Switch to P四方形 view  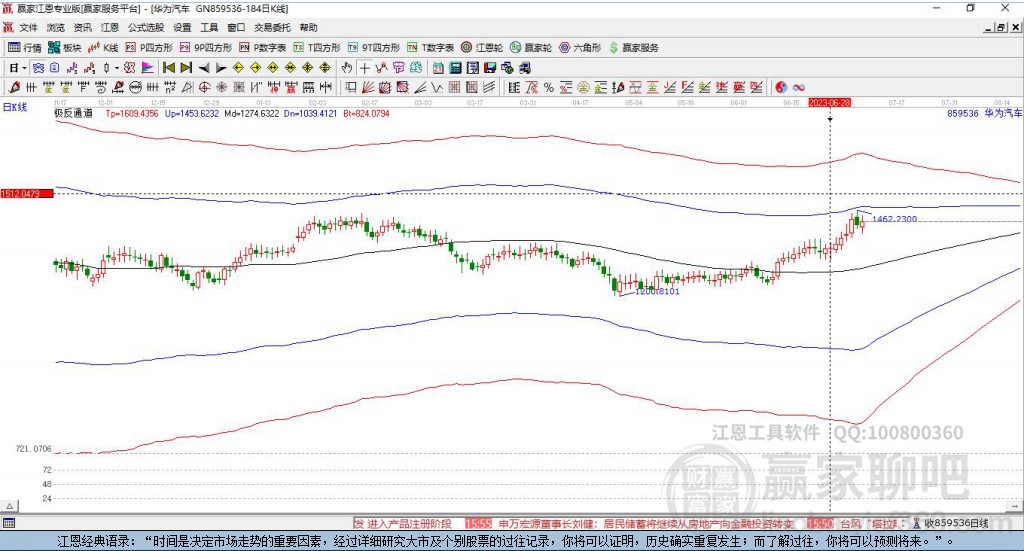pyautogui.click(x=150, y=47)
